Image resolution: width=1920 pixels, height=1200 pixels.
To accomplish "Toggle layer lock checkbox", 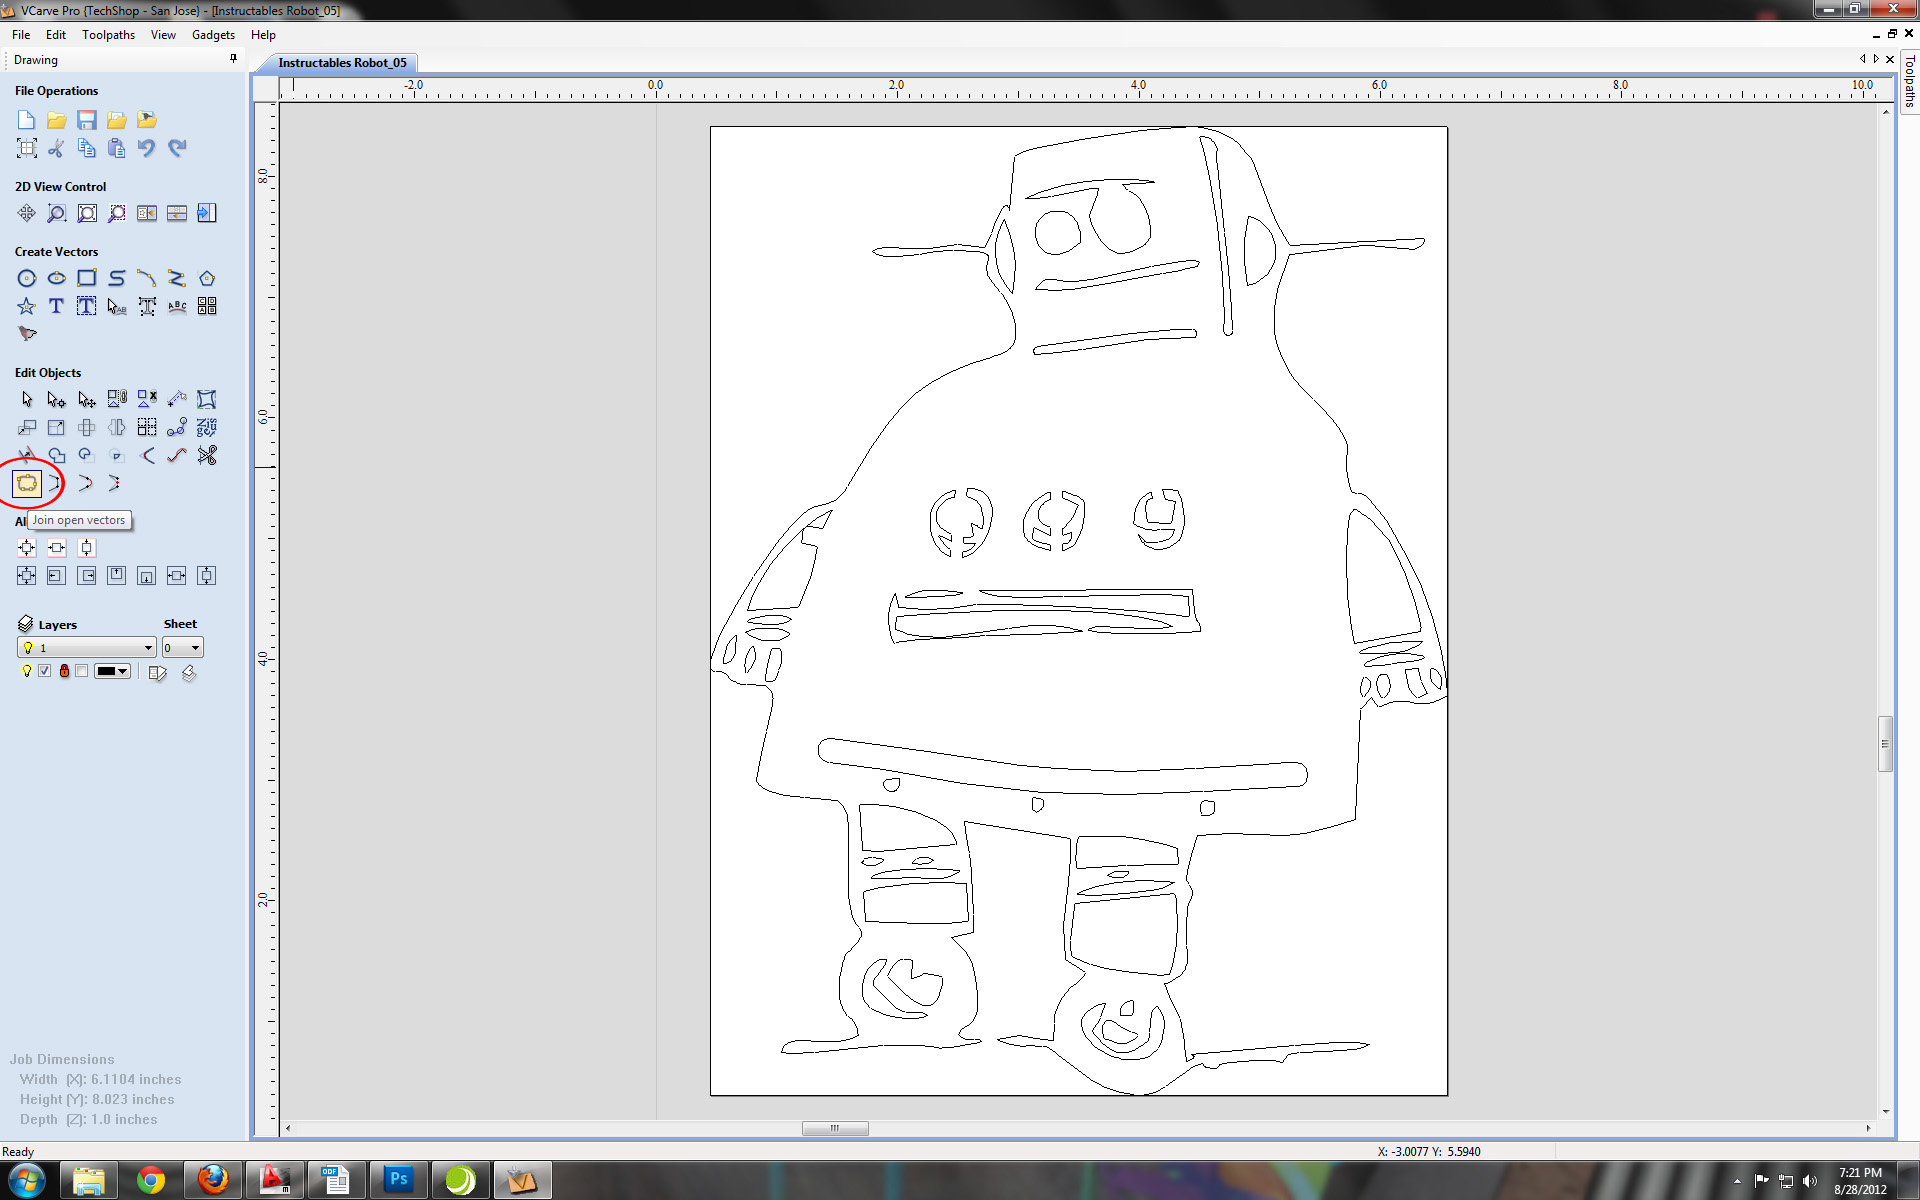I will pyautogui.click(x=82, y=671).
